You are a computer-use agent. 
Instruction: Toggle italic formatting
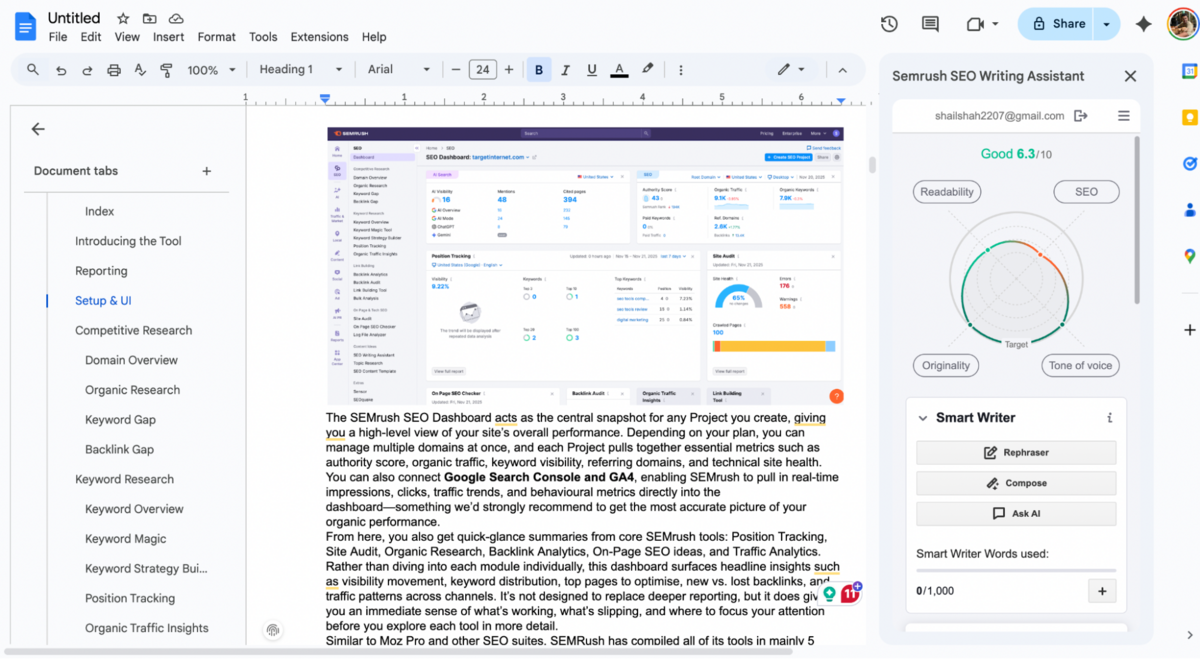click(x=566, y=70)
